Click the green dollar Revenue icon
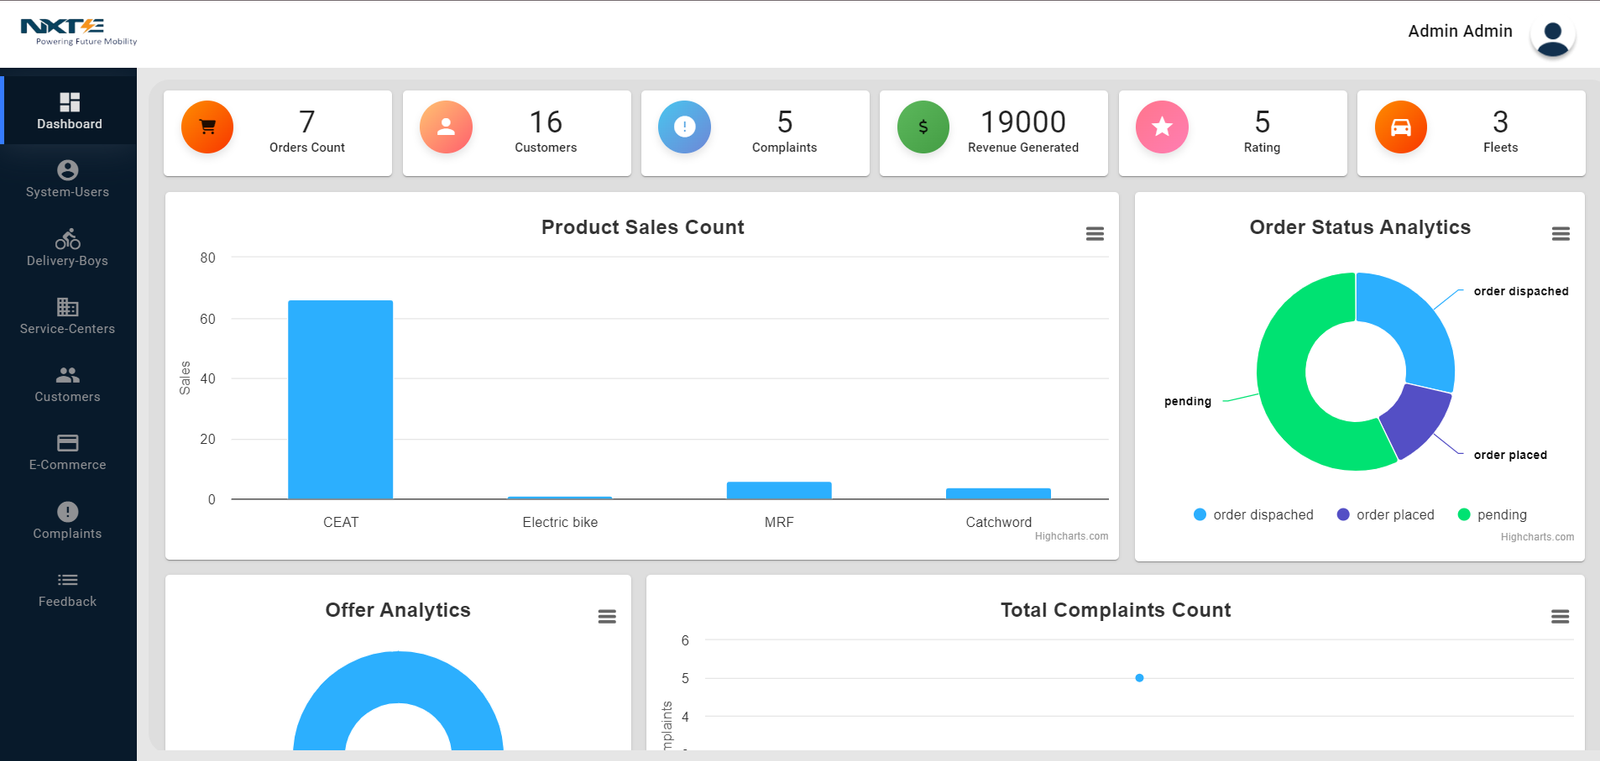Image resolution: width=1600 pixels, height=761 pixels. click(923, 127)
